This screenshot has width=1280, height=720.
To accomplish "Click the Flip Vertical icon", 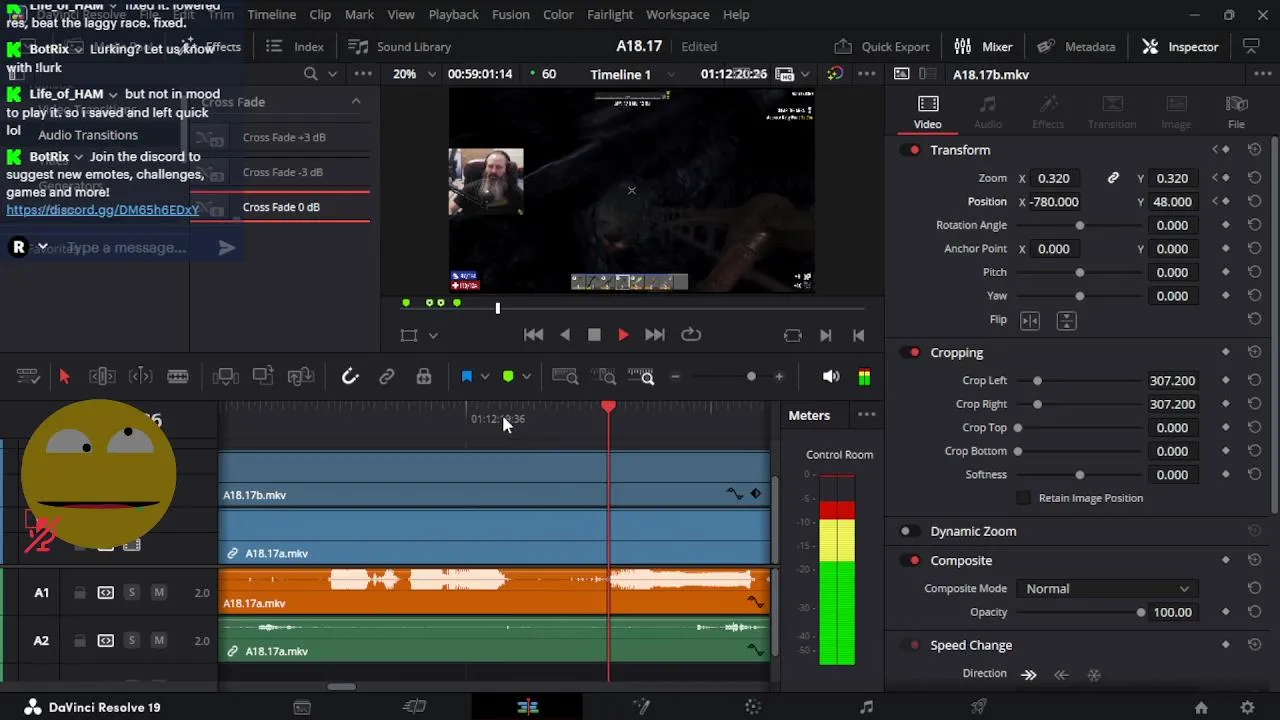I will [x=1066, y=320].
